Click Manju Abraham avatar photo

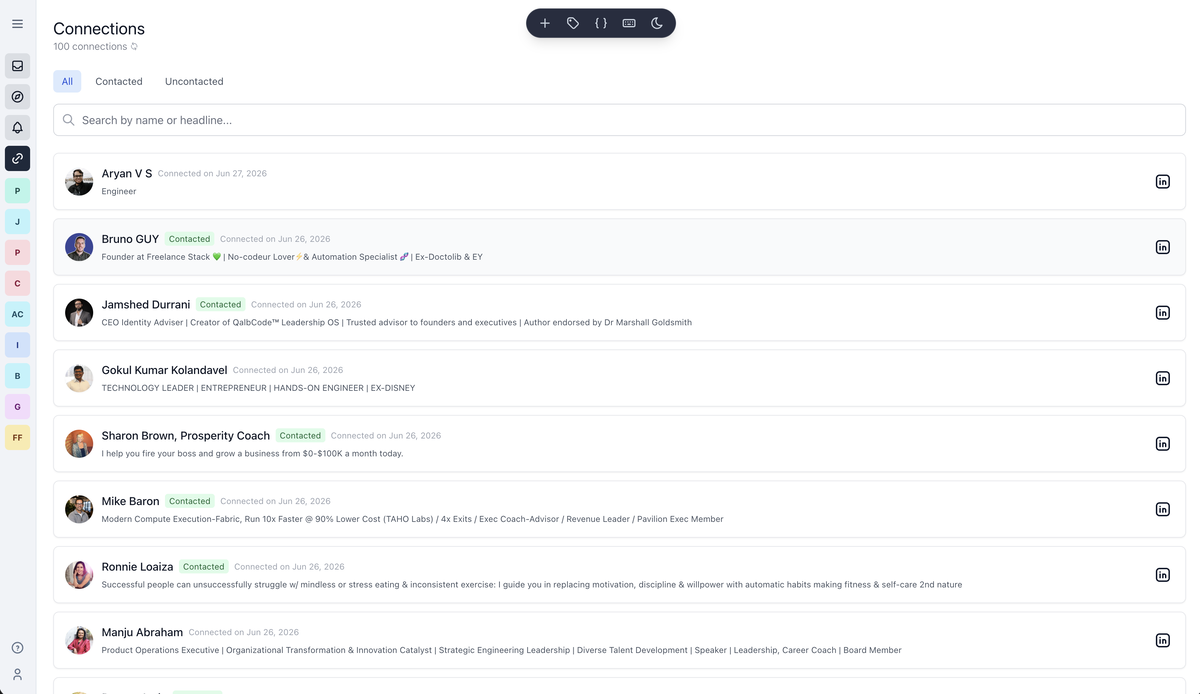click(x=79, y=640)
